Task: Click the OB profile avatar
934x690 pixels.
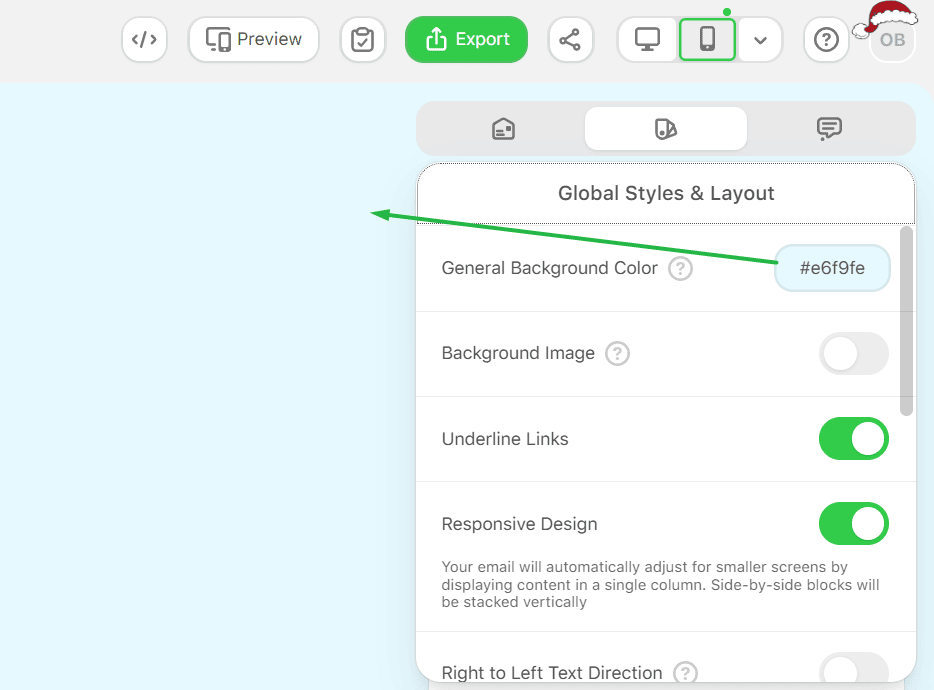Action: point(889,40)
